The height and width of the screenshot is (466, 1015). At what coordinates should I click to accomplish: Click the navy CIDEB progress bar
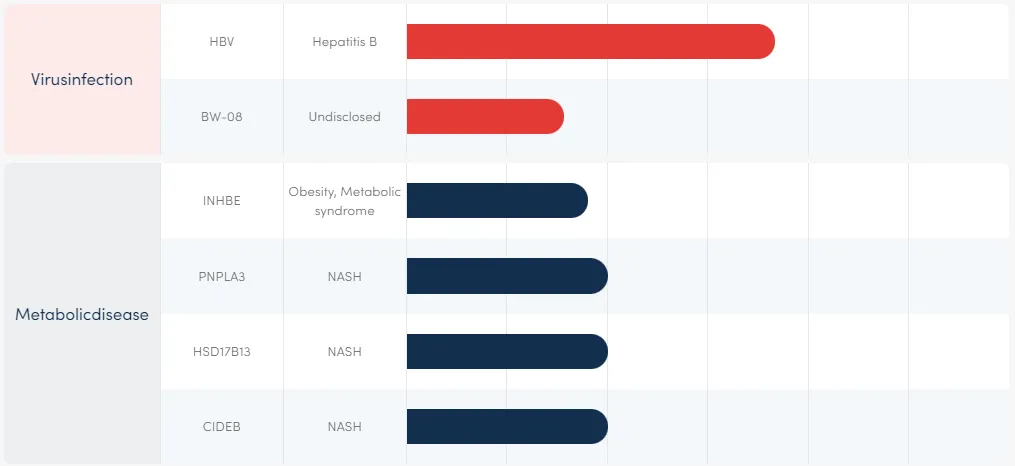507,427
